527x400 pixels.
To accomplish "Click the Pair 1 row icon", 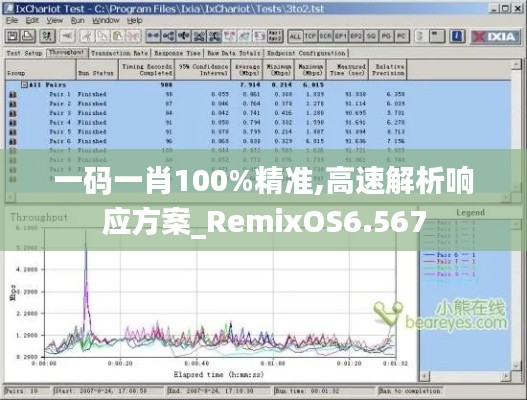I will pyautogui.click(x=13, y=95).
